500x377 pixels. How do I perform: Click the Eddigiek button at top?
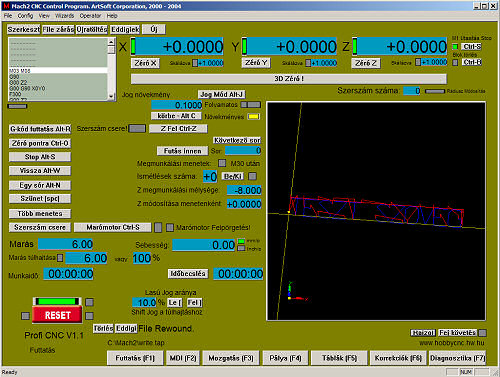click(x=125, y=29)
